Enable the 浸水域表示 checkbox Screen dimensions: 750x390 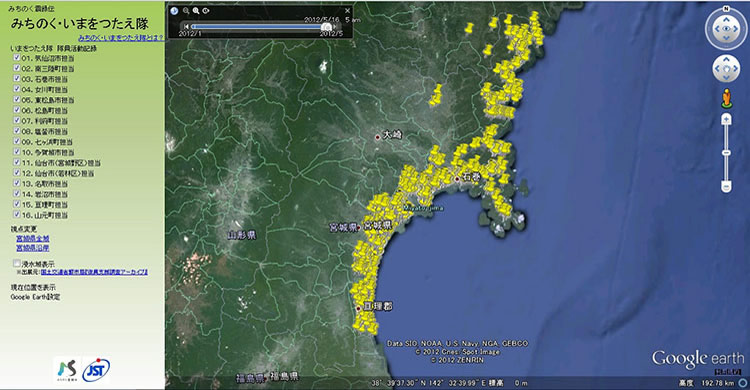click(x=17, y=263)
